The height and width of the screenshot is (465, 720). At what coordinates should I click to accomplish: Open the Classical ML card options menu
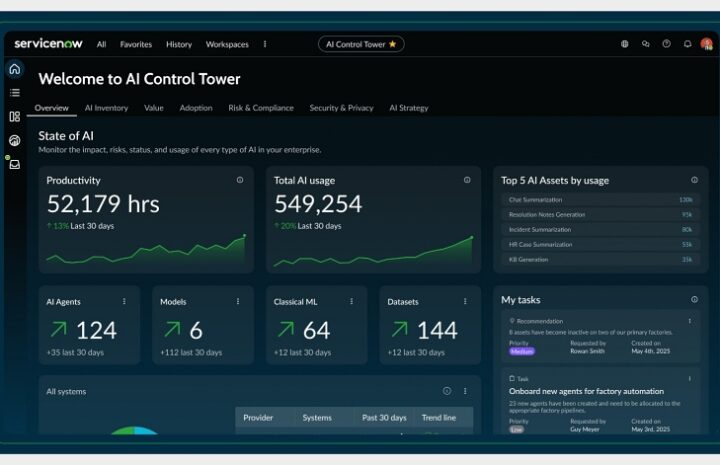(351, 301)
